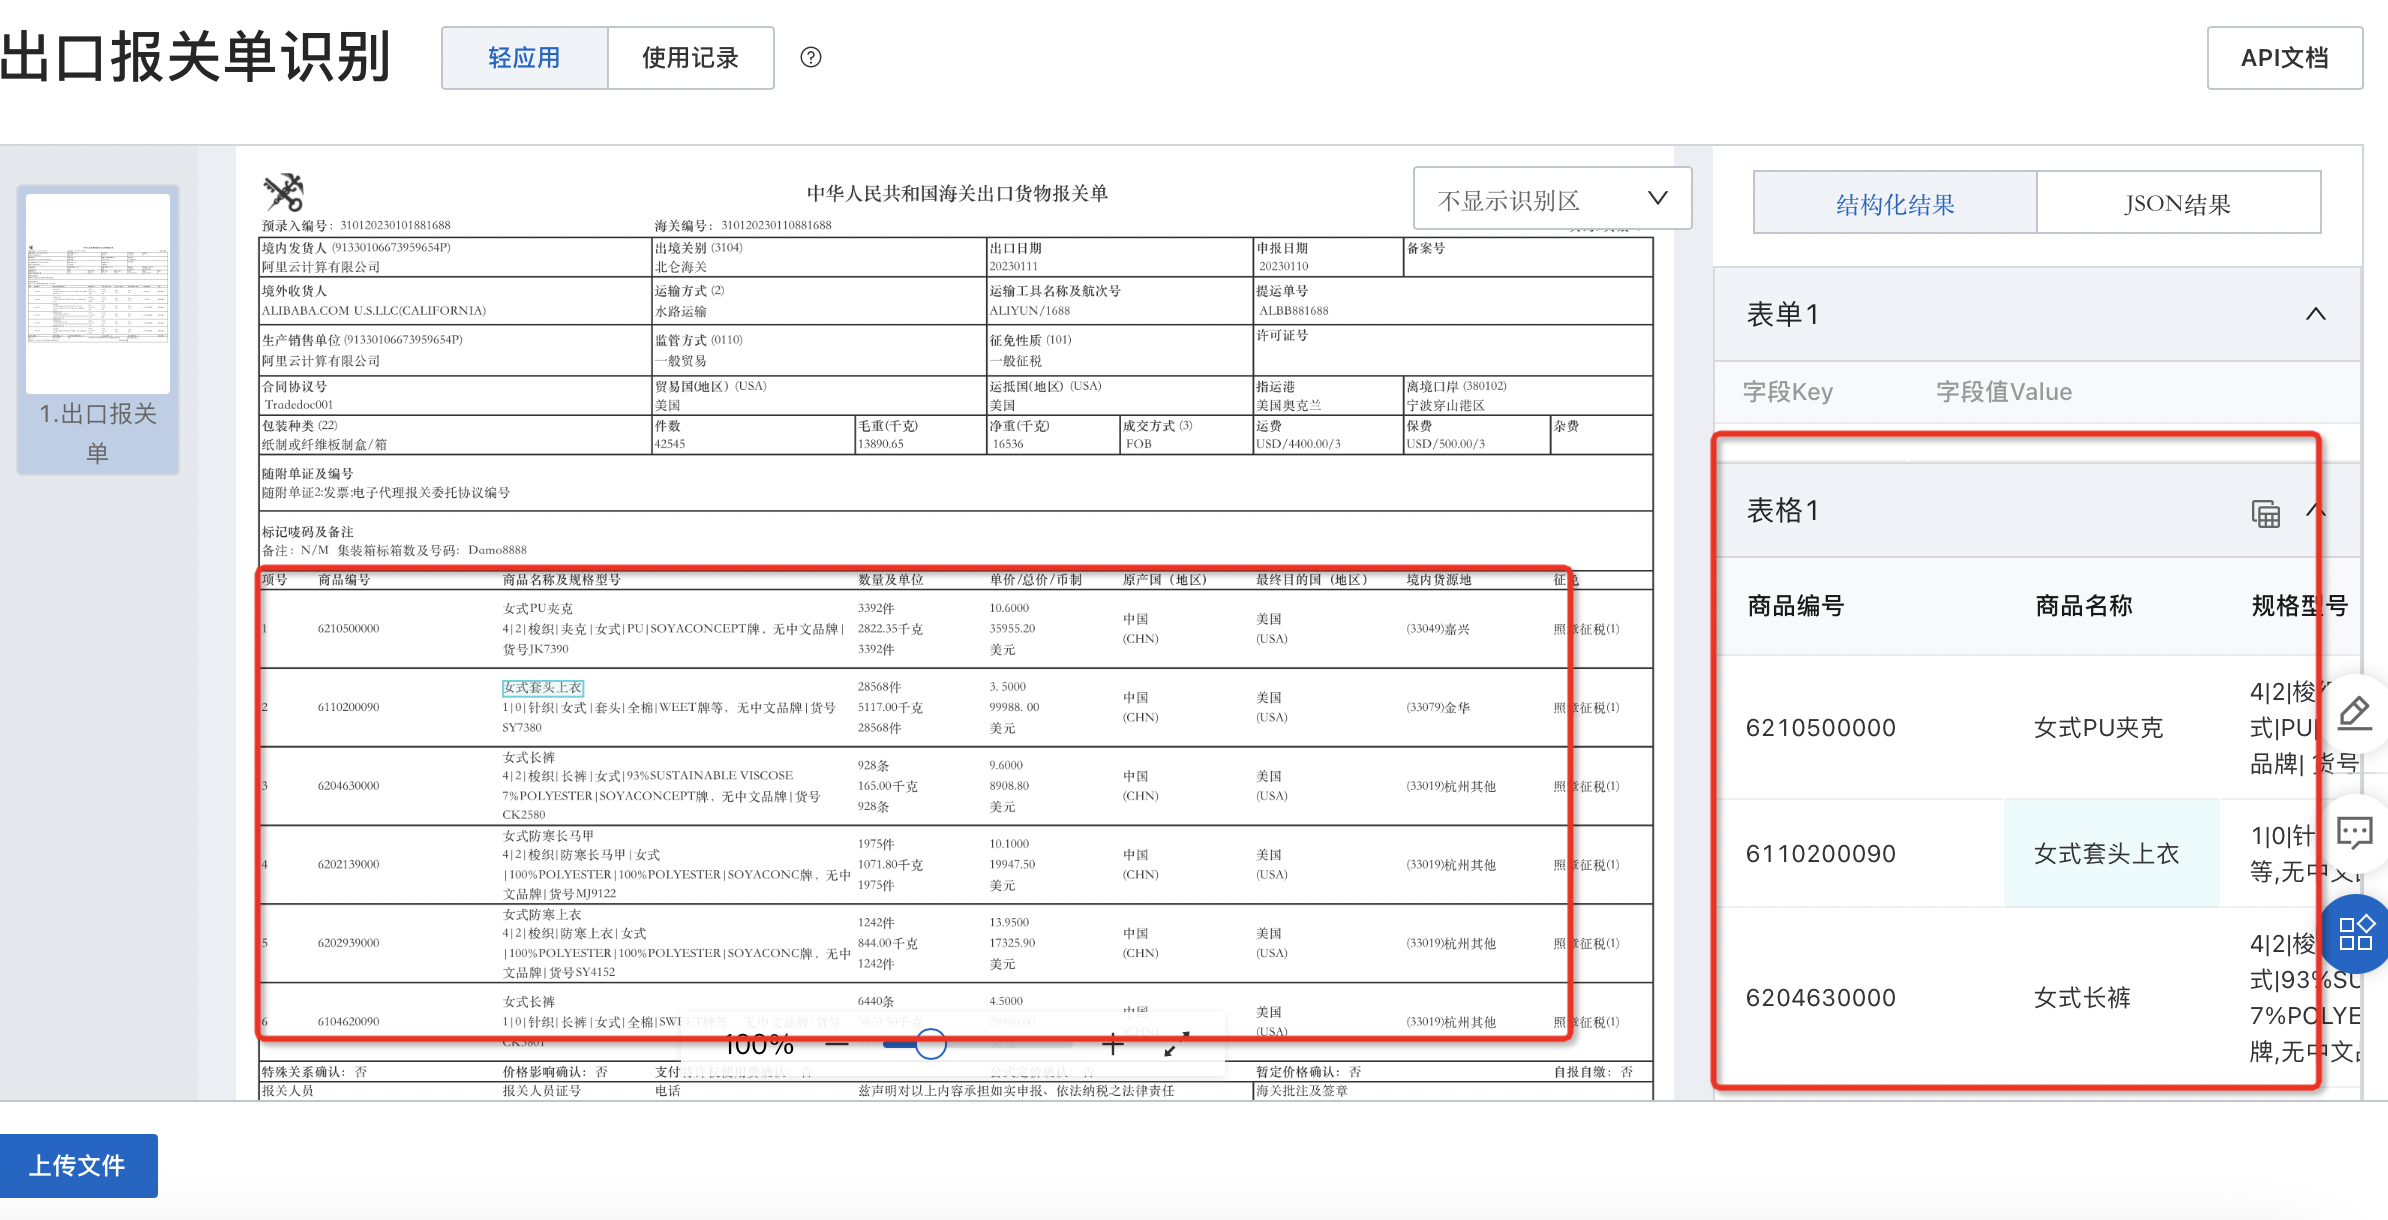Click the zoom in plus icon
The width and height of the screenshot is (2388, 1220).
coord(1113,1045)
